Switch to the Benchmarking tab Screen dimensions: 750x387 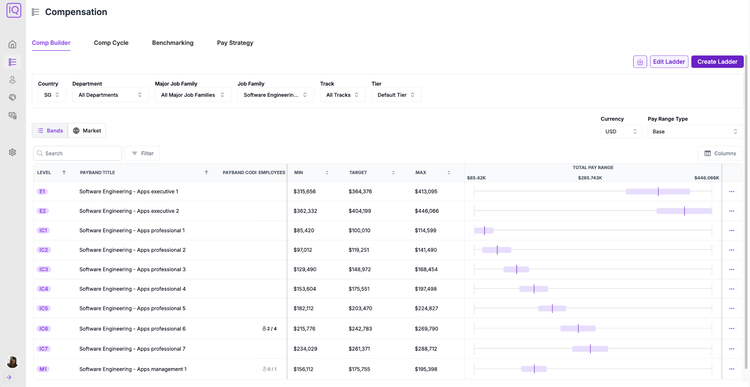(x=173, y=43)
